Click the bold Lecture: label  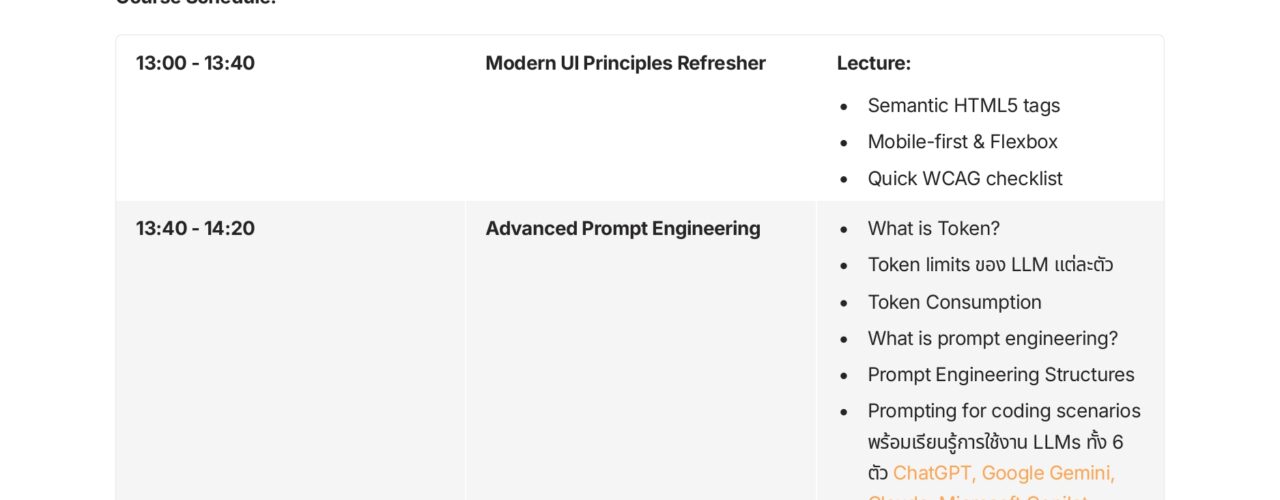(x=874, y=63)
